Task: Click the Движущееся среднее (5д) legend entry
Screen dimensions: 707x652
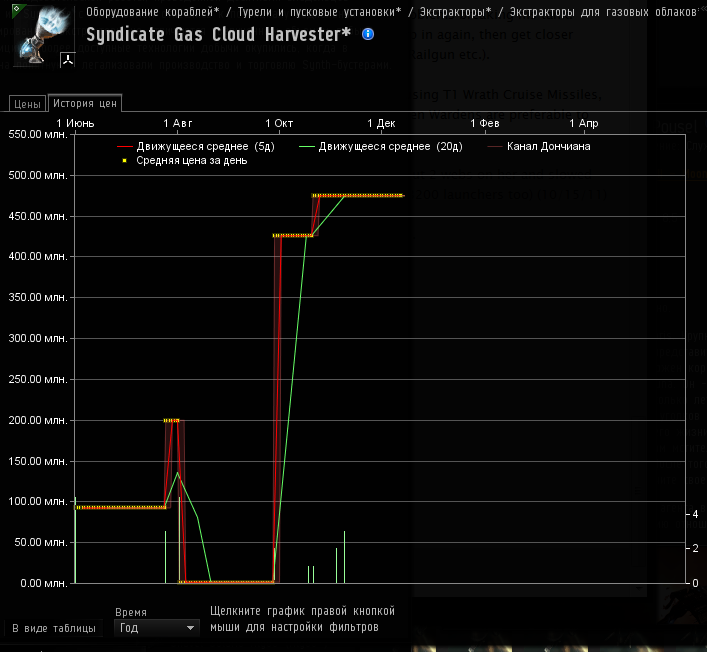Action: (196, 146)
